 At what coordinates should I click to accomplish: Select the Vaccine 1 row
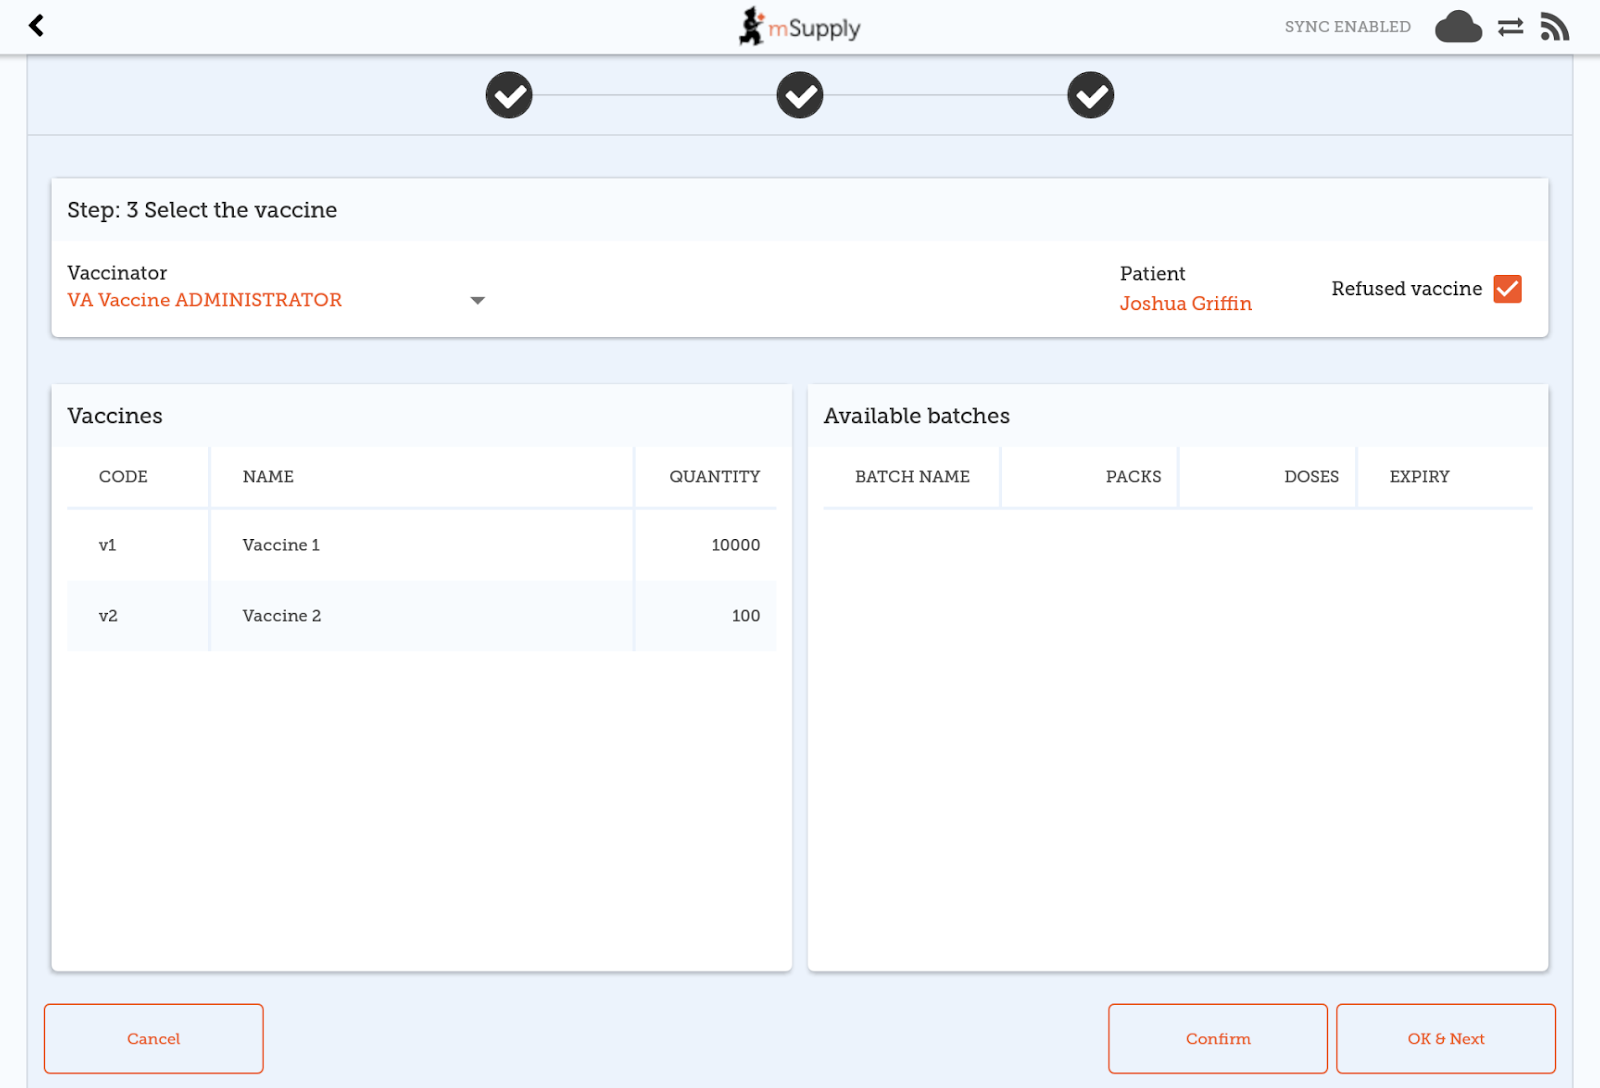(x=421, y=545)
